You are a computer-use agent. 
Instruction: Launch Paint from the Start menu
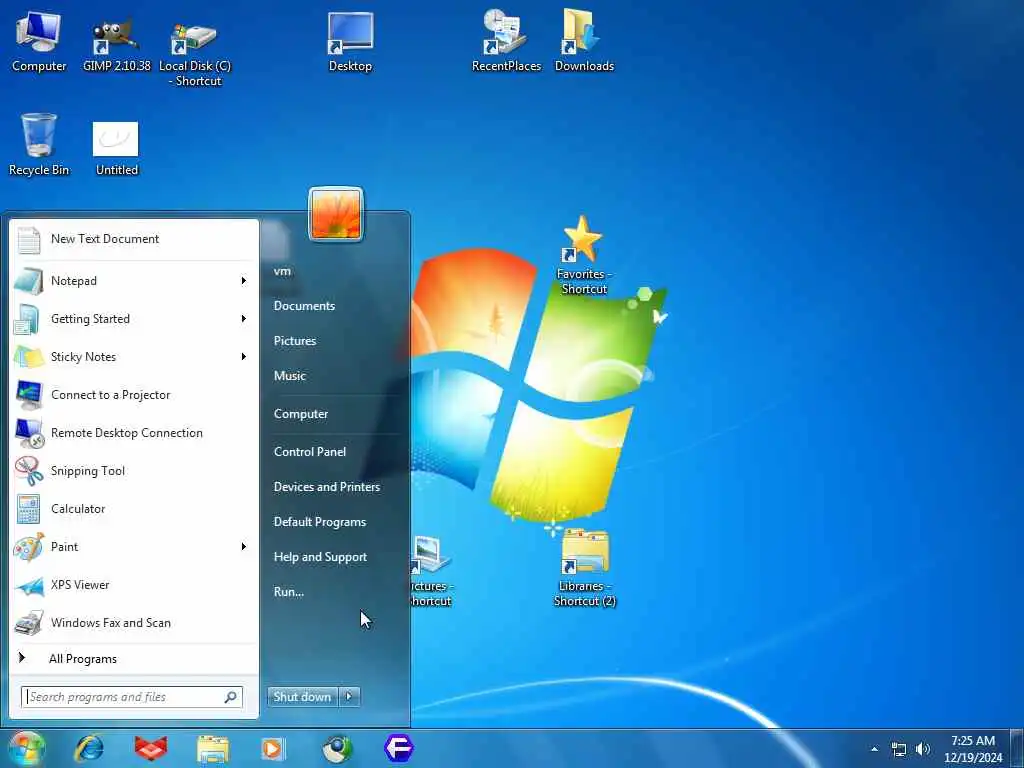click(124, 547)
